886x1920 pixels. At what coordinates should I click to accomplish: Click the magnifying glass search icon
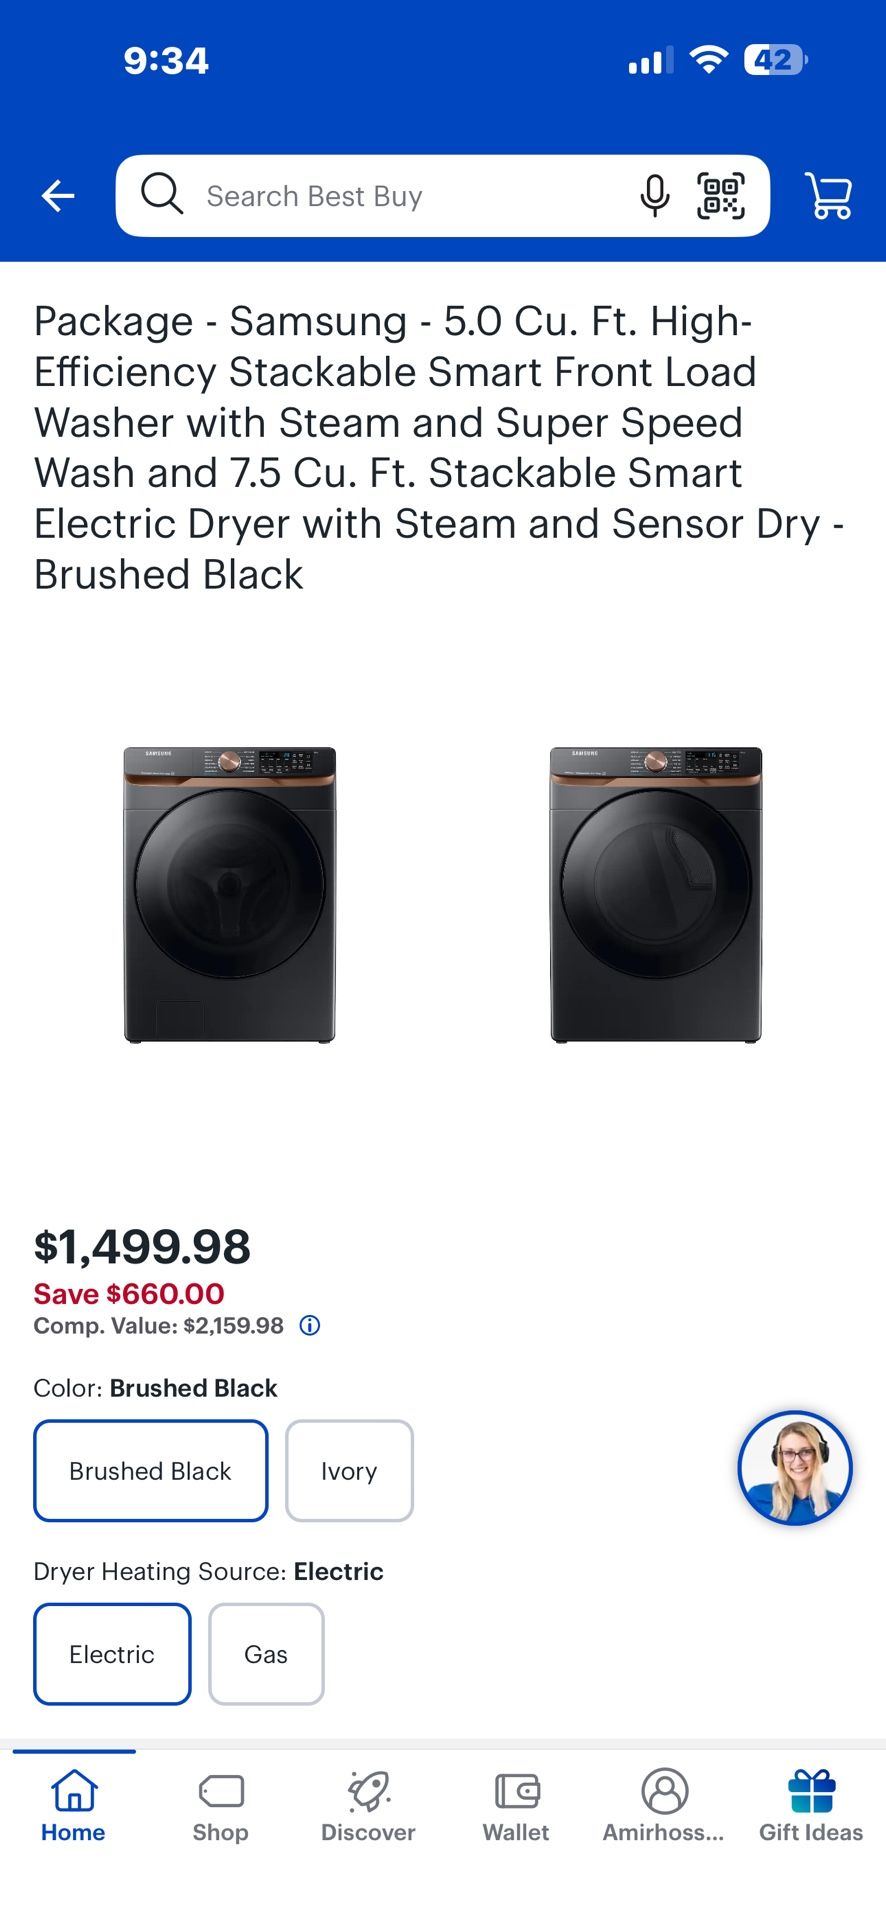click(x=161, y=195)
